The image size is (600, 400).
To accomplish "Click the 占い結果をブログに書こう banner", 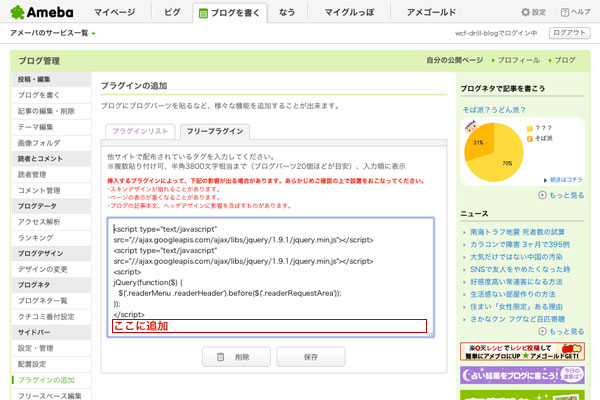I will click(x=522, y=375).
